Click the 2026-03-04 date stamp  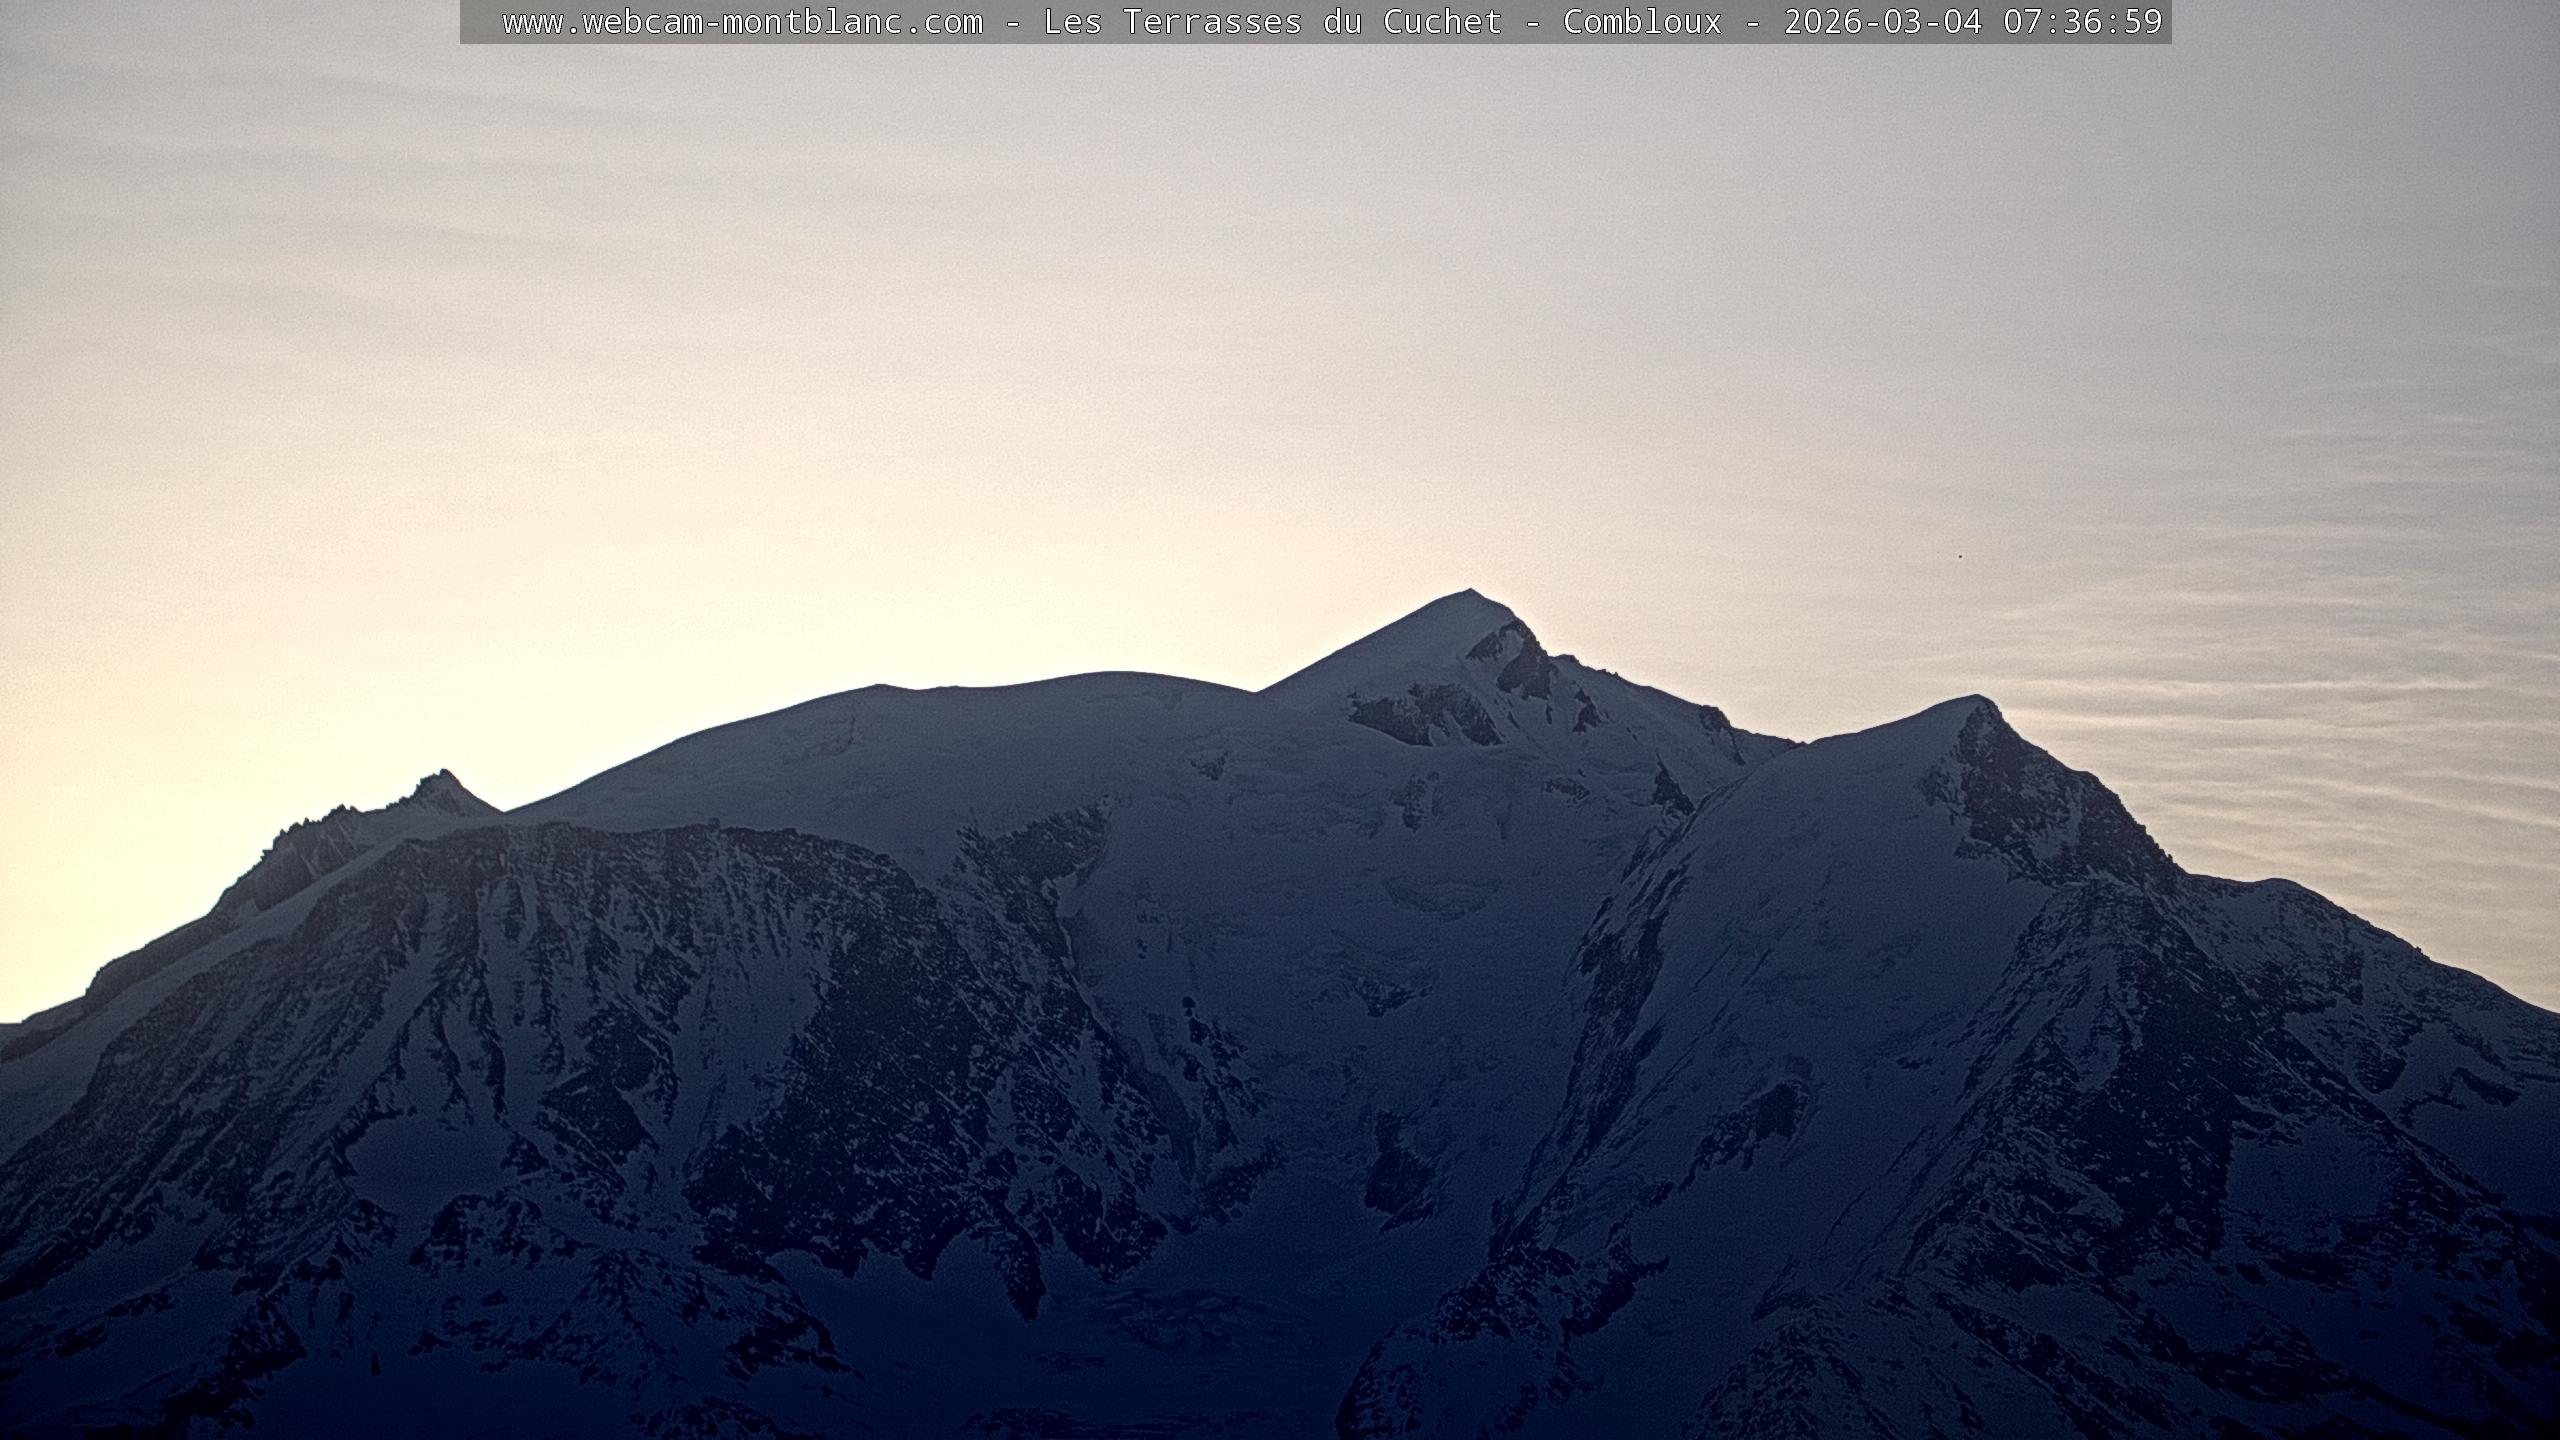[1882, 22]
